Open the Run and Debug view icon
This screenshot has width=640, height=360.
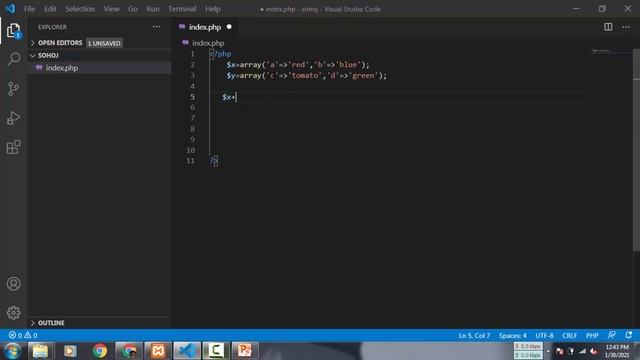pyautogui.click(x=13, y=118)
